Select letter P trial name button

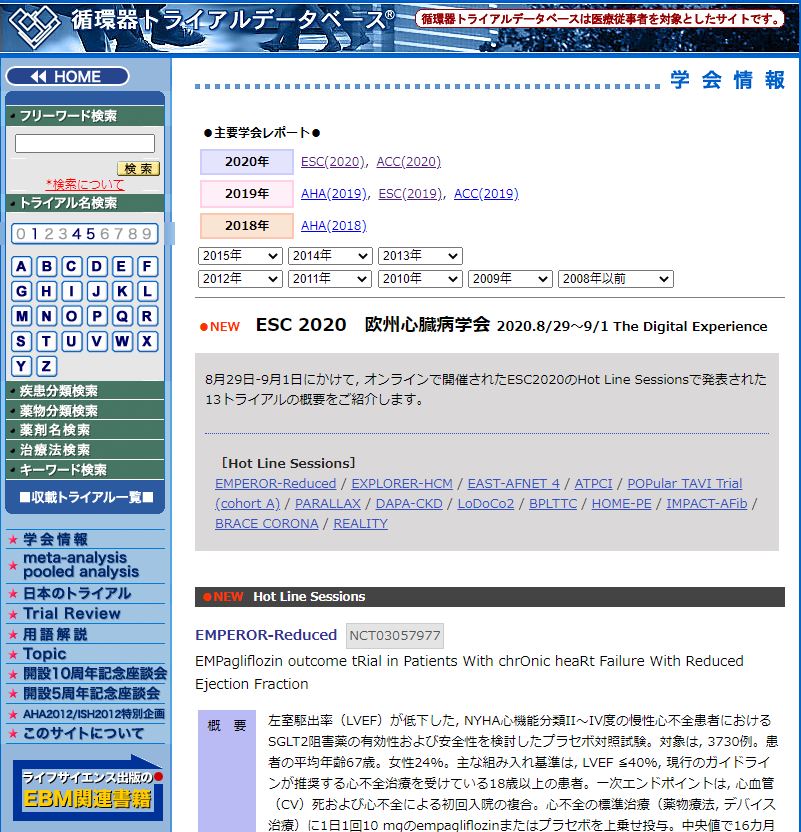pyautogui.click(x=97, y=316)
